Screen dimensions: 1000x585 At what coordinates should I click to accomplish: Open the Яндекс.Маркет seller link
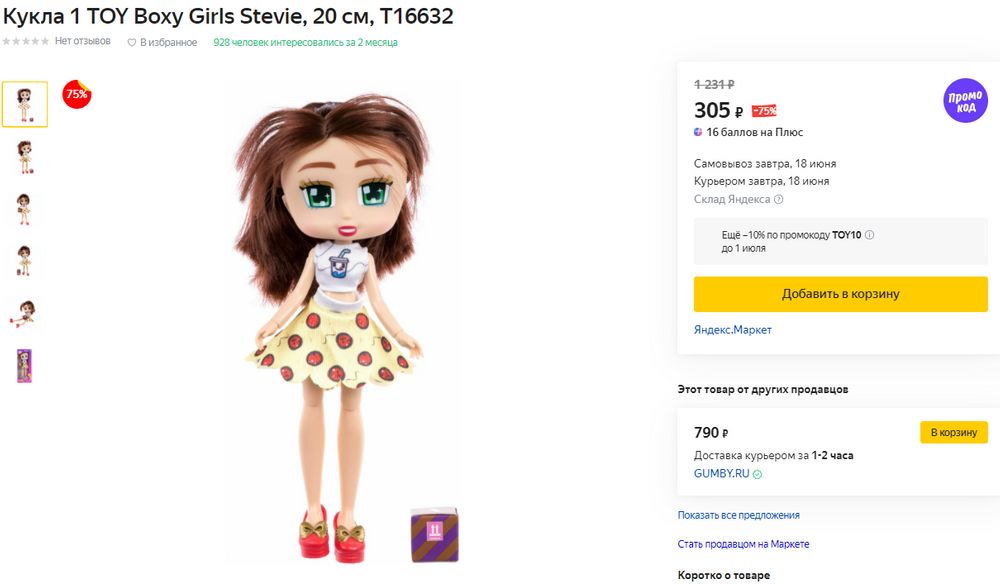click(732, 330)
